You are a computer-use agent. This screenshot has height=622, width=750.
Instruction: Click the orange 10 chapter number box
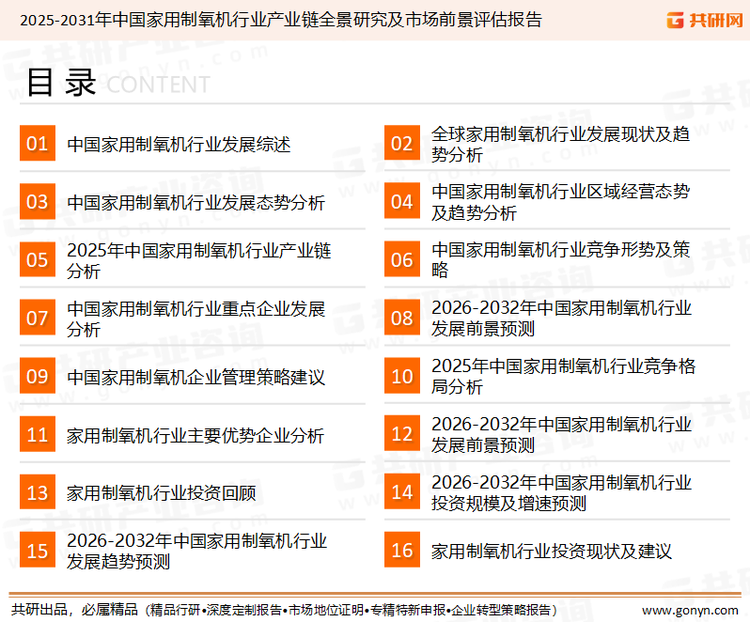tap(402, 376)
